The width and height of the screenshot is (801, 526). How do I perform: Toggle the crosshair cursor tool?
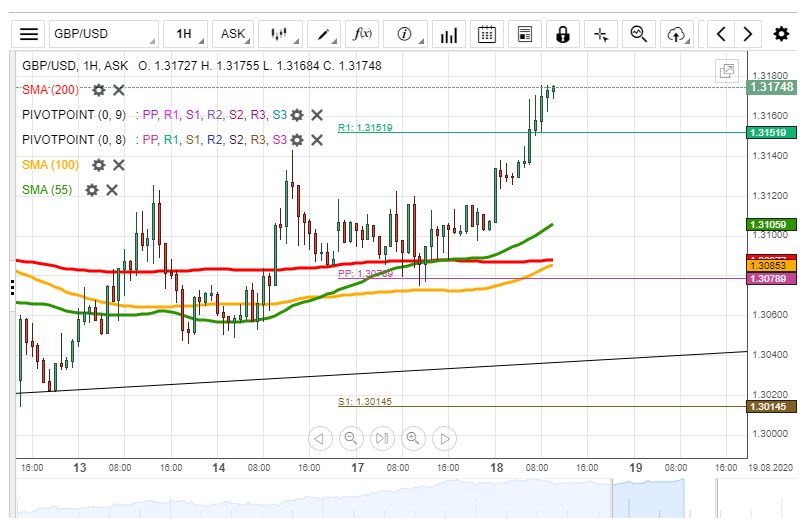click(x=601, y=34)
